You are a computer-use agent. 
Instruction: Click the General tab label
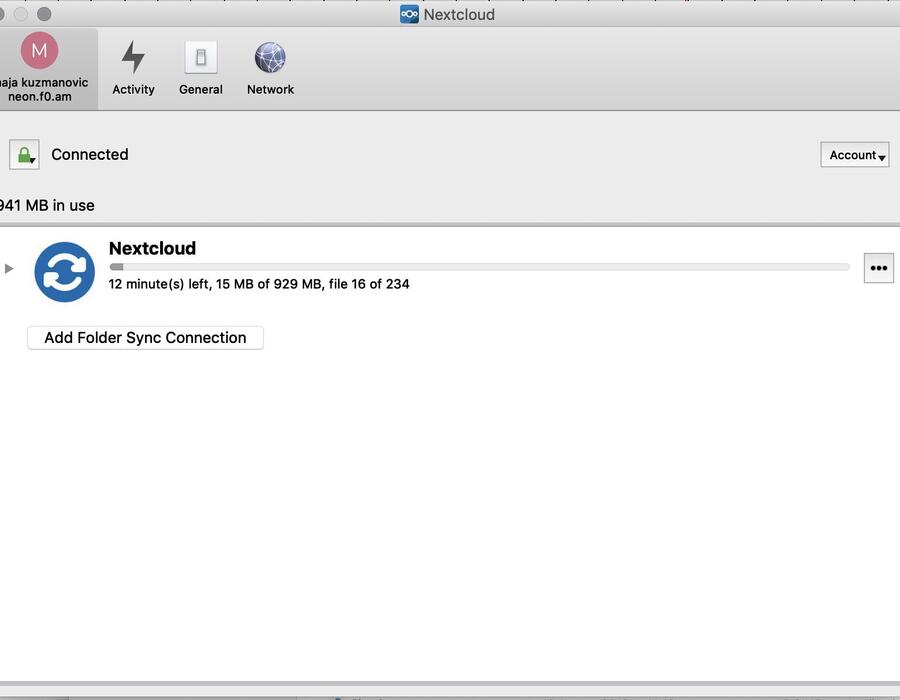(201, 90)
